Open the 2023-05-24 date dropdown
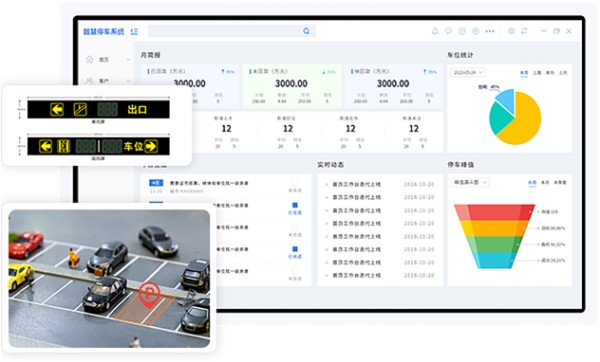Viewport: 600px width, 362px height. click(468, 72)
